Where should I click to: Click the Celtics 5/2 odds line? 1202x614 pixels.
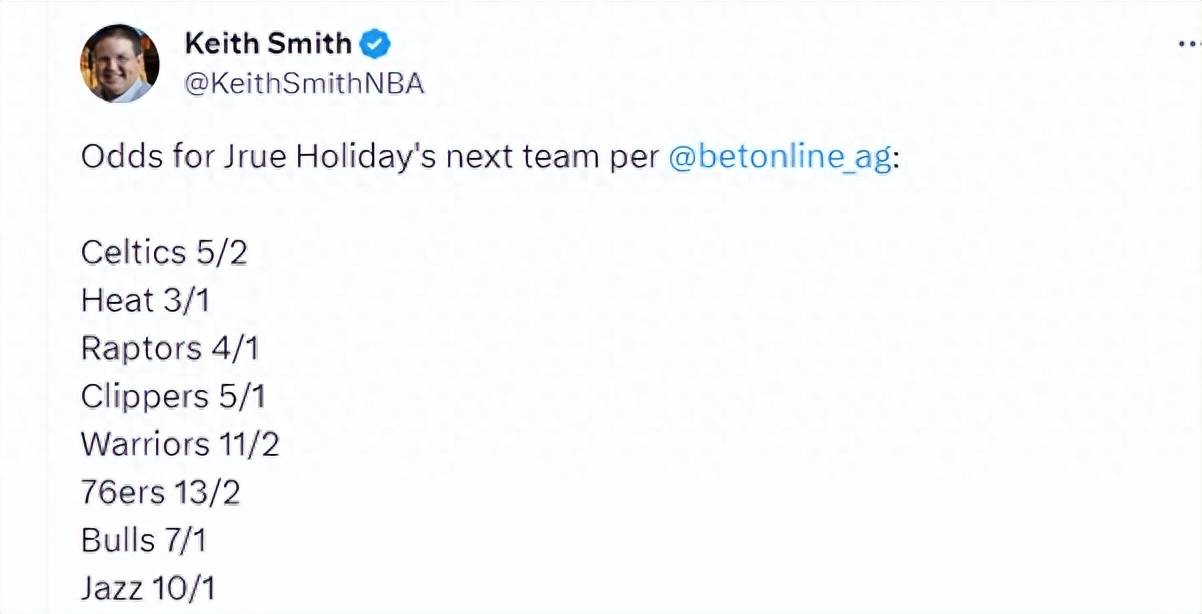tap(164, 252)
